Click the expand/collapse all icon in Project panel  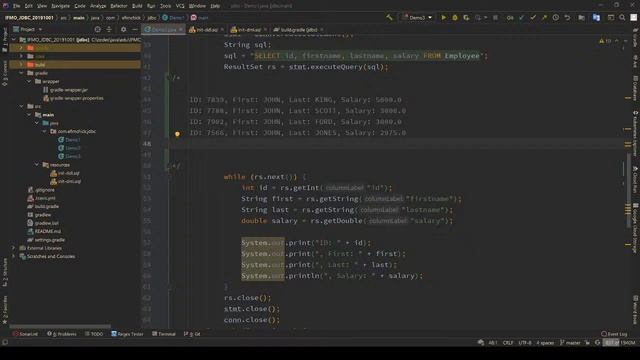[x=109, y=29]
